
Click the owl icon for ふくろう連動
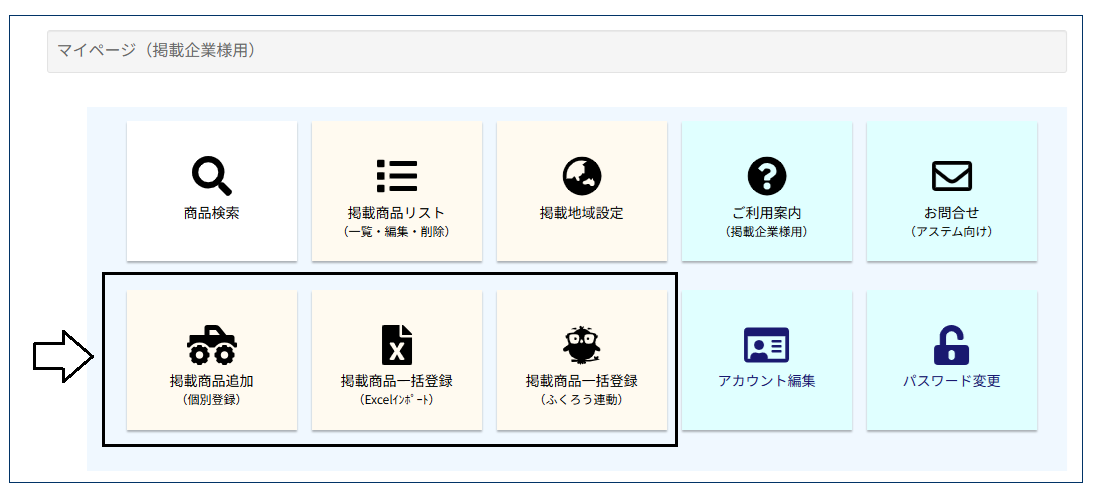coord(581,344)
